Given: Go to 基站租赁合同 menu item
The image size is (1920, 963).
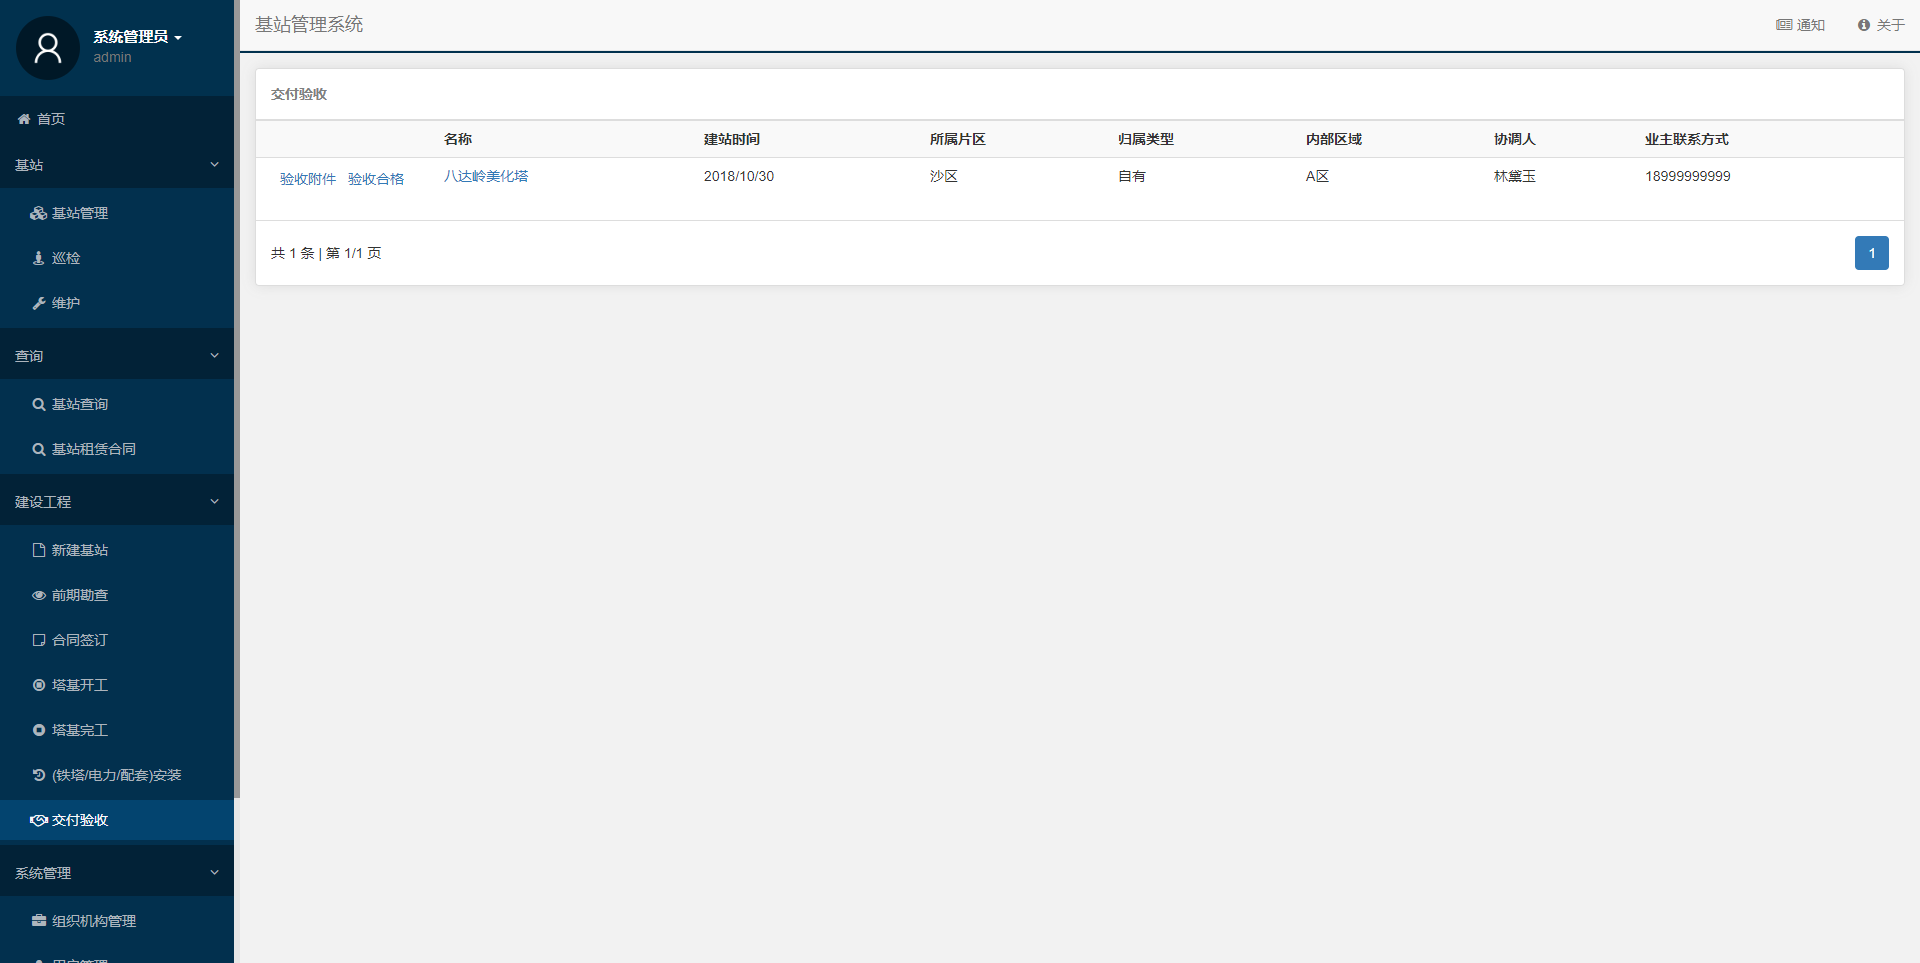Looking at the screenshot, I should coord(94,449).
